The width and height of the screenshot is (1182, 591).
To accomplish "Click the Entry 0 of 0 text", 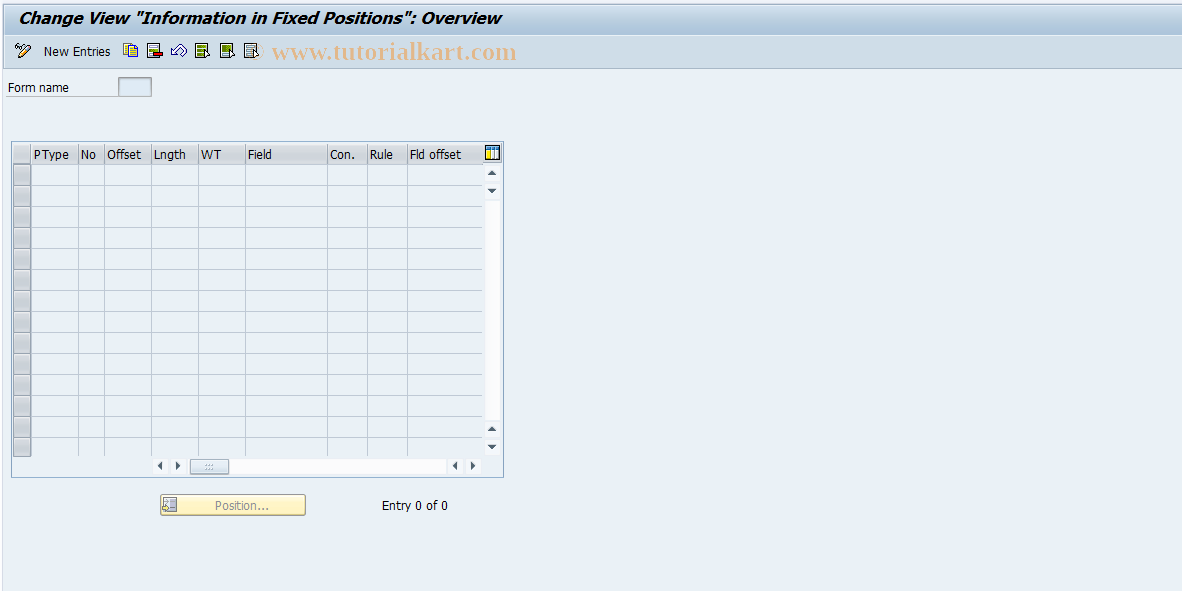I will [x=415, y=506].
